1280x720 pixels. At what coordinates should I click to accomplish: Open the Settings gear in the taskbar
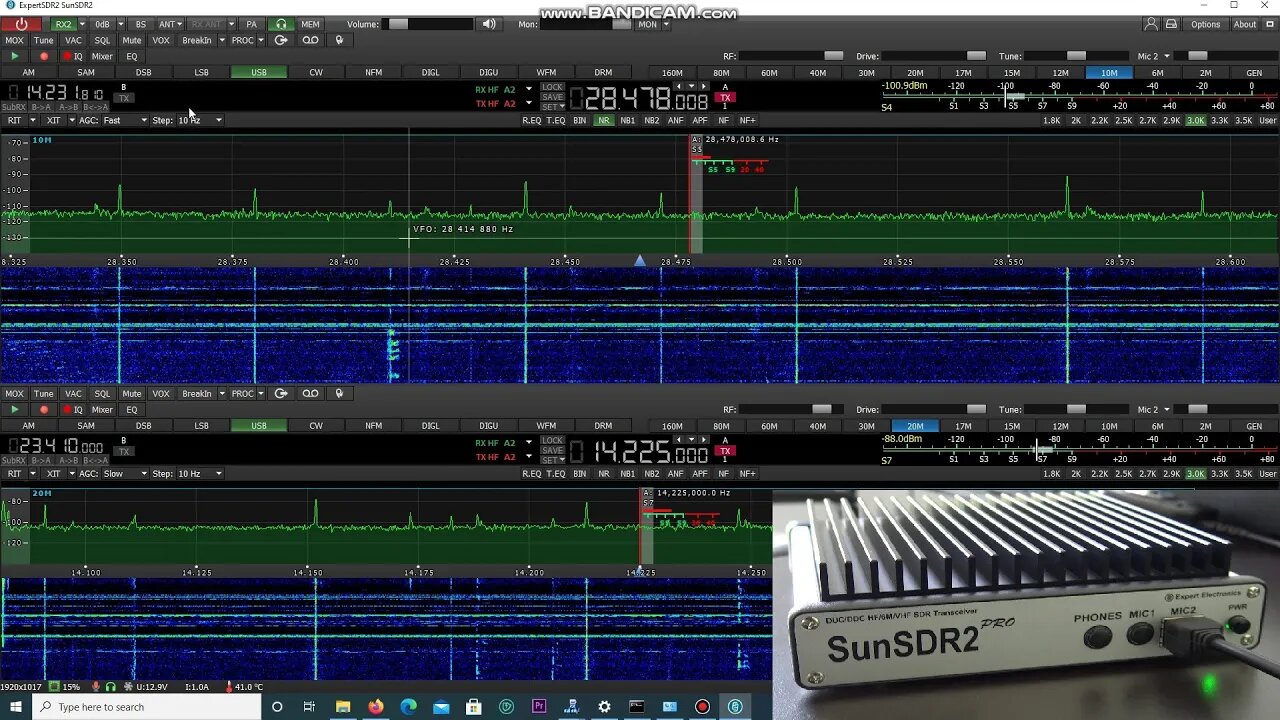click(604, 706)
